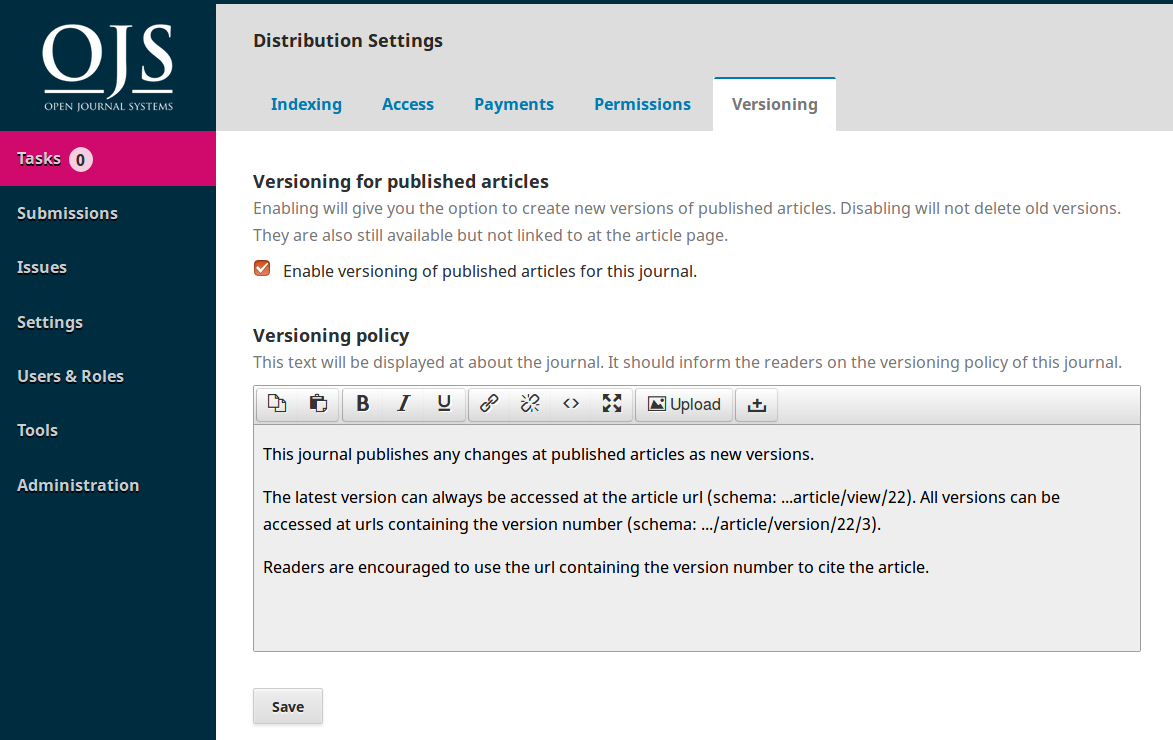Viewport: 1173px width, 740px height.
Task: Open the Indexing tab
Action: (306, 104)
